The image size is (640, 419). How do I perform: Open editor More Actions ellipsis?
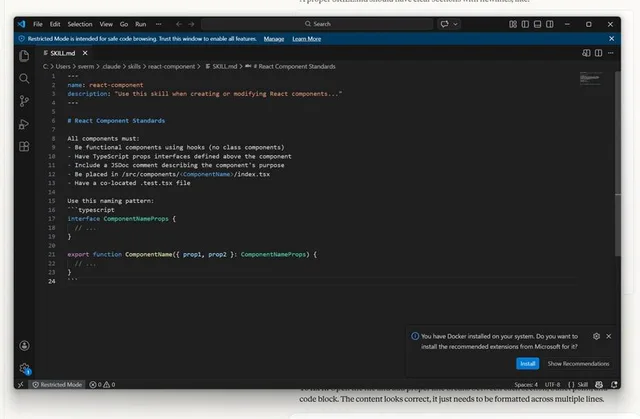click(611, 53)
